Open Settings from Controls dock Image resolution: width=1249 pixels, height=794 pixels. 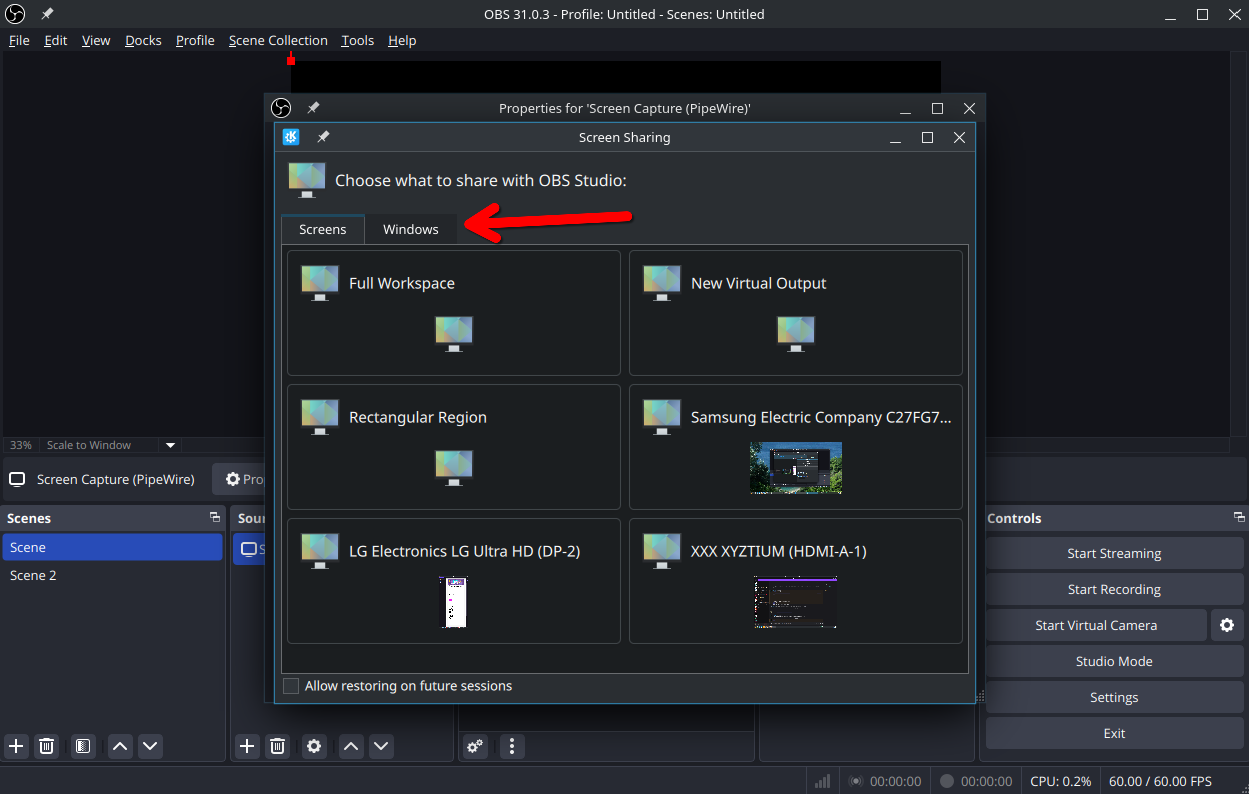click(1114, 697)
